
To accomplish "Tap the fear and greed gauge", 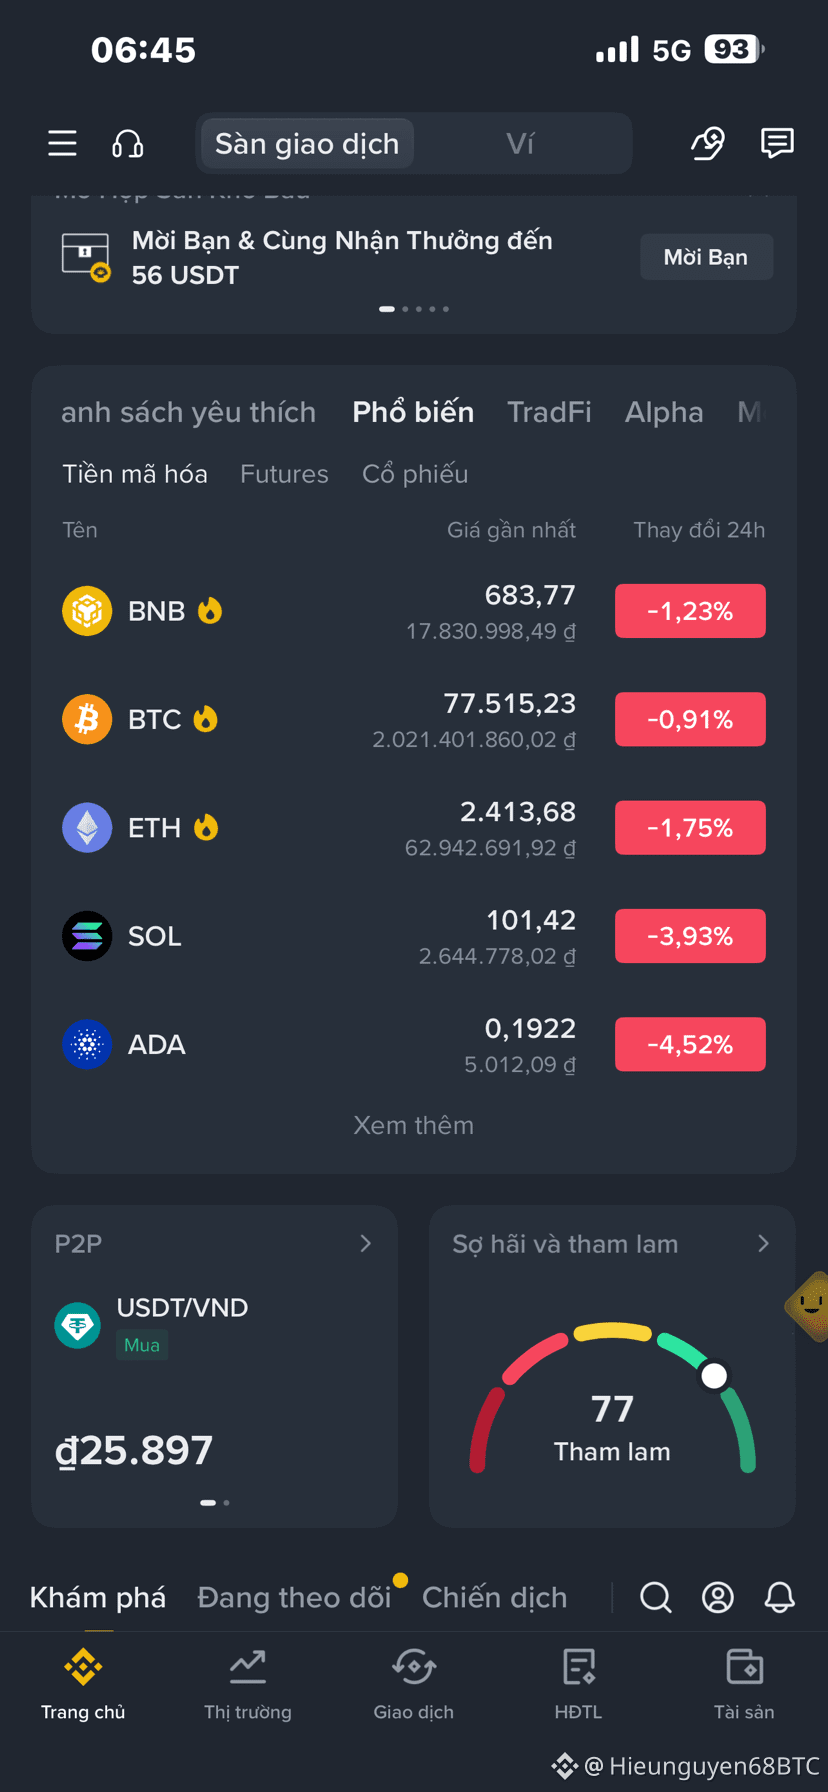I will (612, 1400).
